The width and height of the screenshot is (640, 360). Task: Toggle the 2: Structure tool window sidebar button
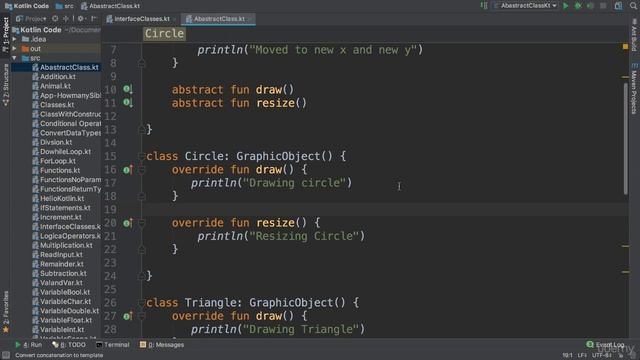pyautogui.click(x=5, y=85)
